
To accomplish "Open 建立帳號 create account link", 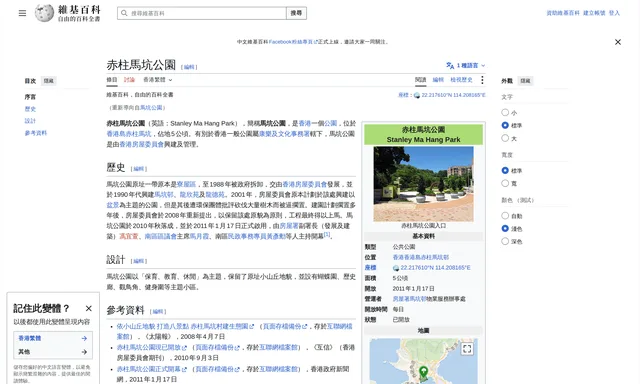I will 594,13.
